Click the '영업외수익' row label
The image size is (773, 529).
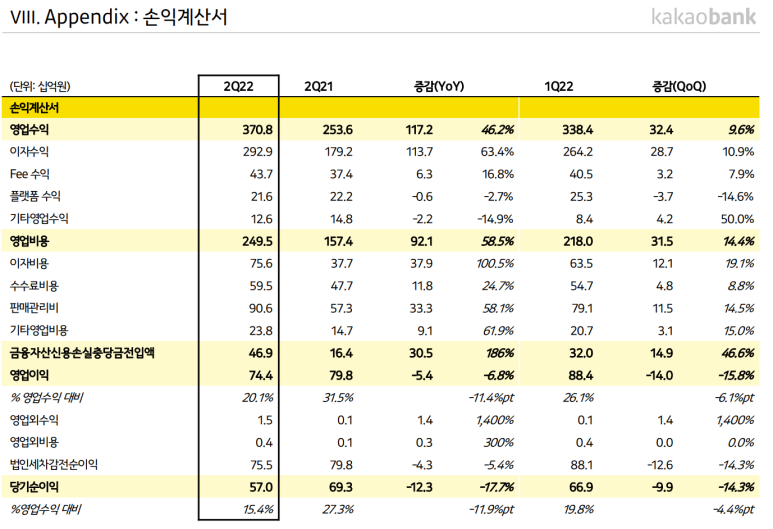(x=34, y=420)
